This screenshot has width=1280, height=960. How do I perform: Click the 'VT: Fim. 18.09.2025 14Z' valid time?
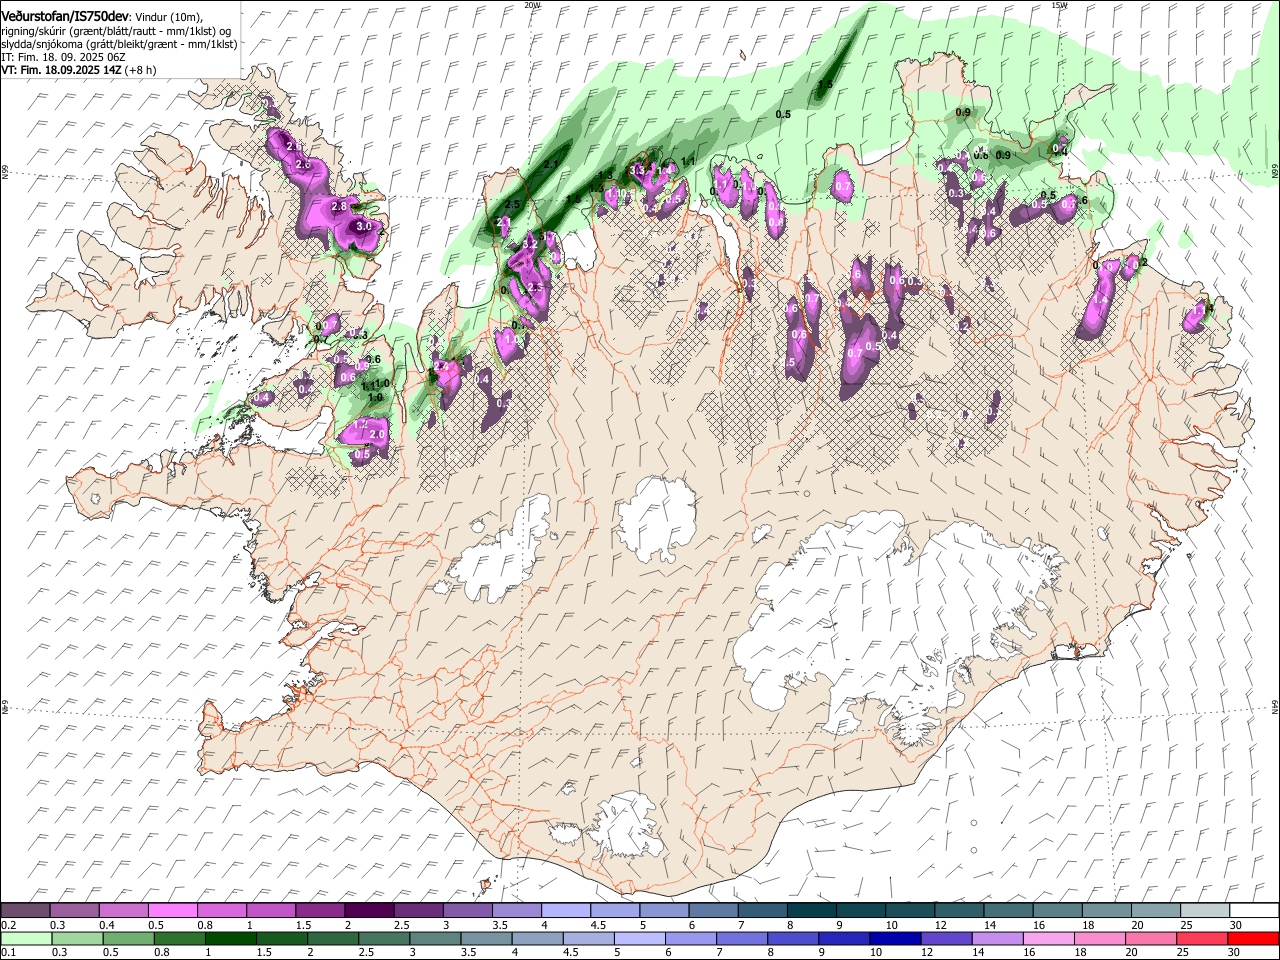60,70
